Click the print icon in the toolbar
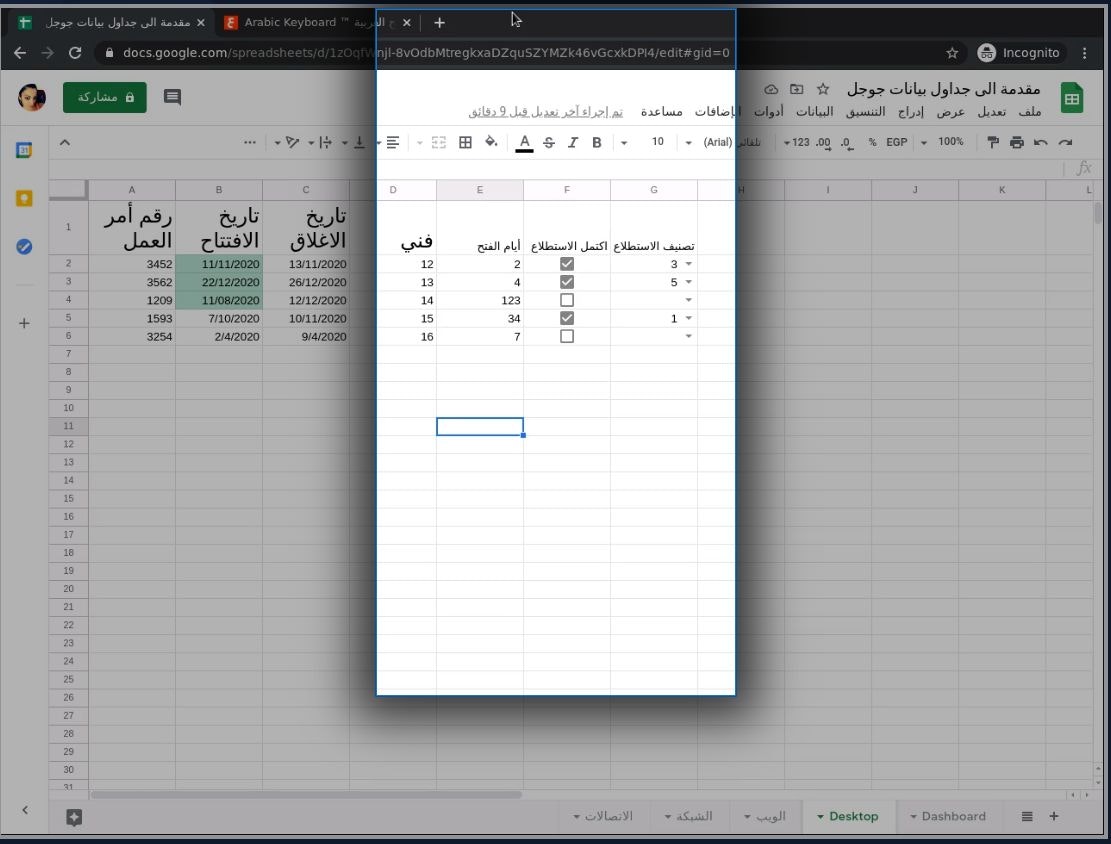 coord(1017,142)
